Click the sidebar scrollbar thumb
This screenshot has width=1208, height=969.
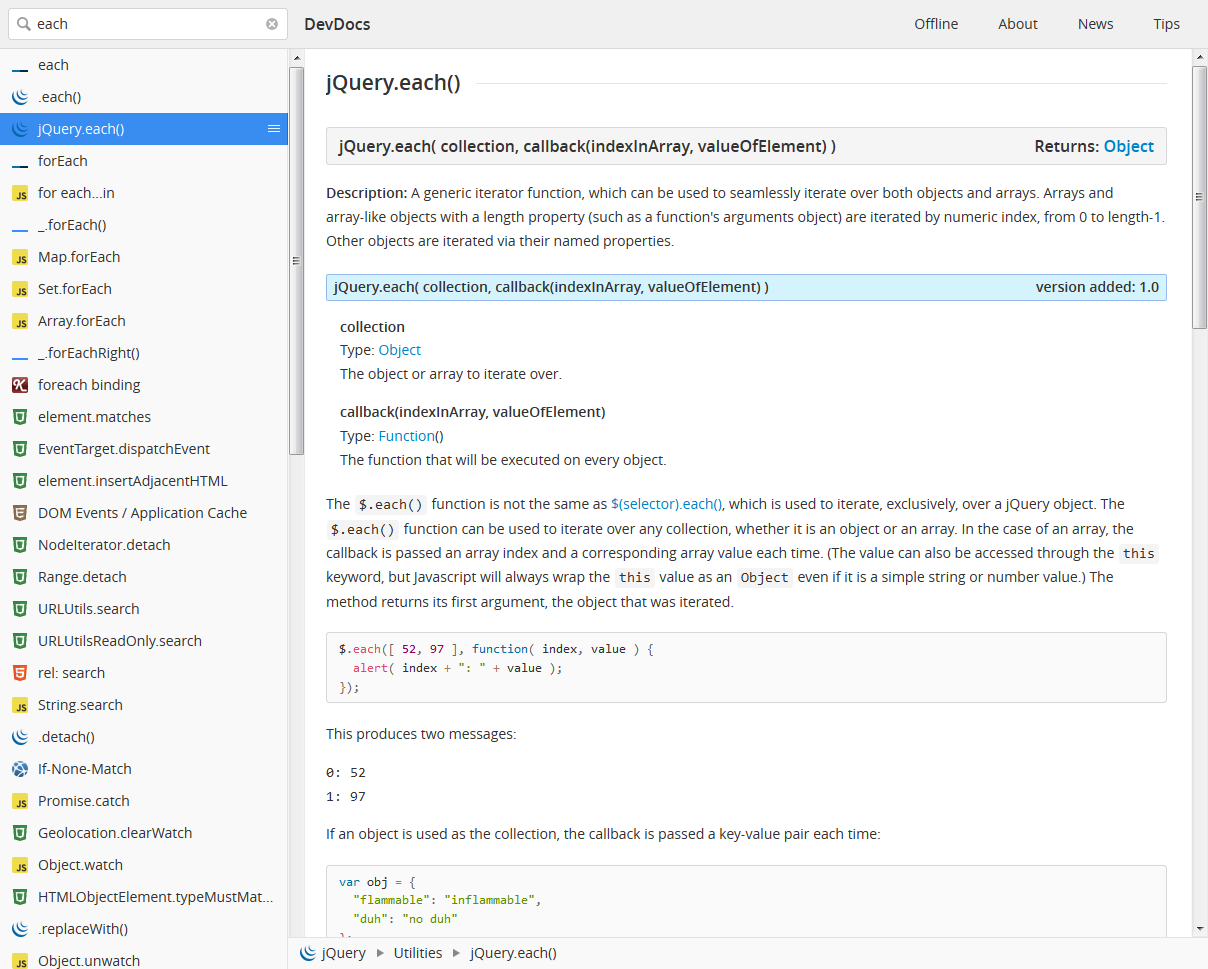click(x=296, y=262)
